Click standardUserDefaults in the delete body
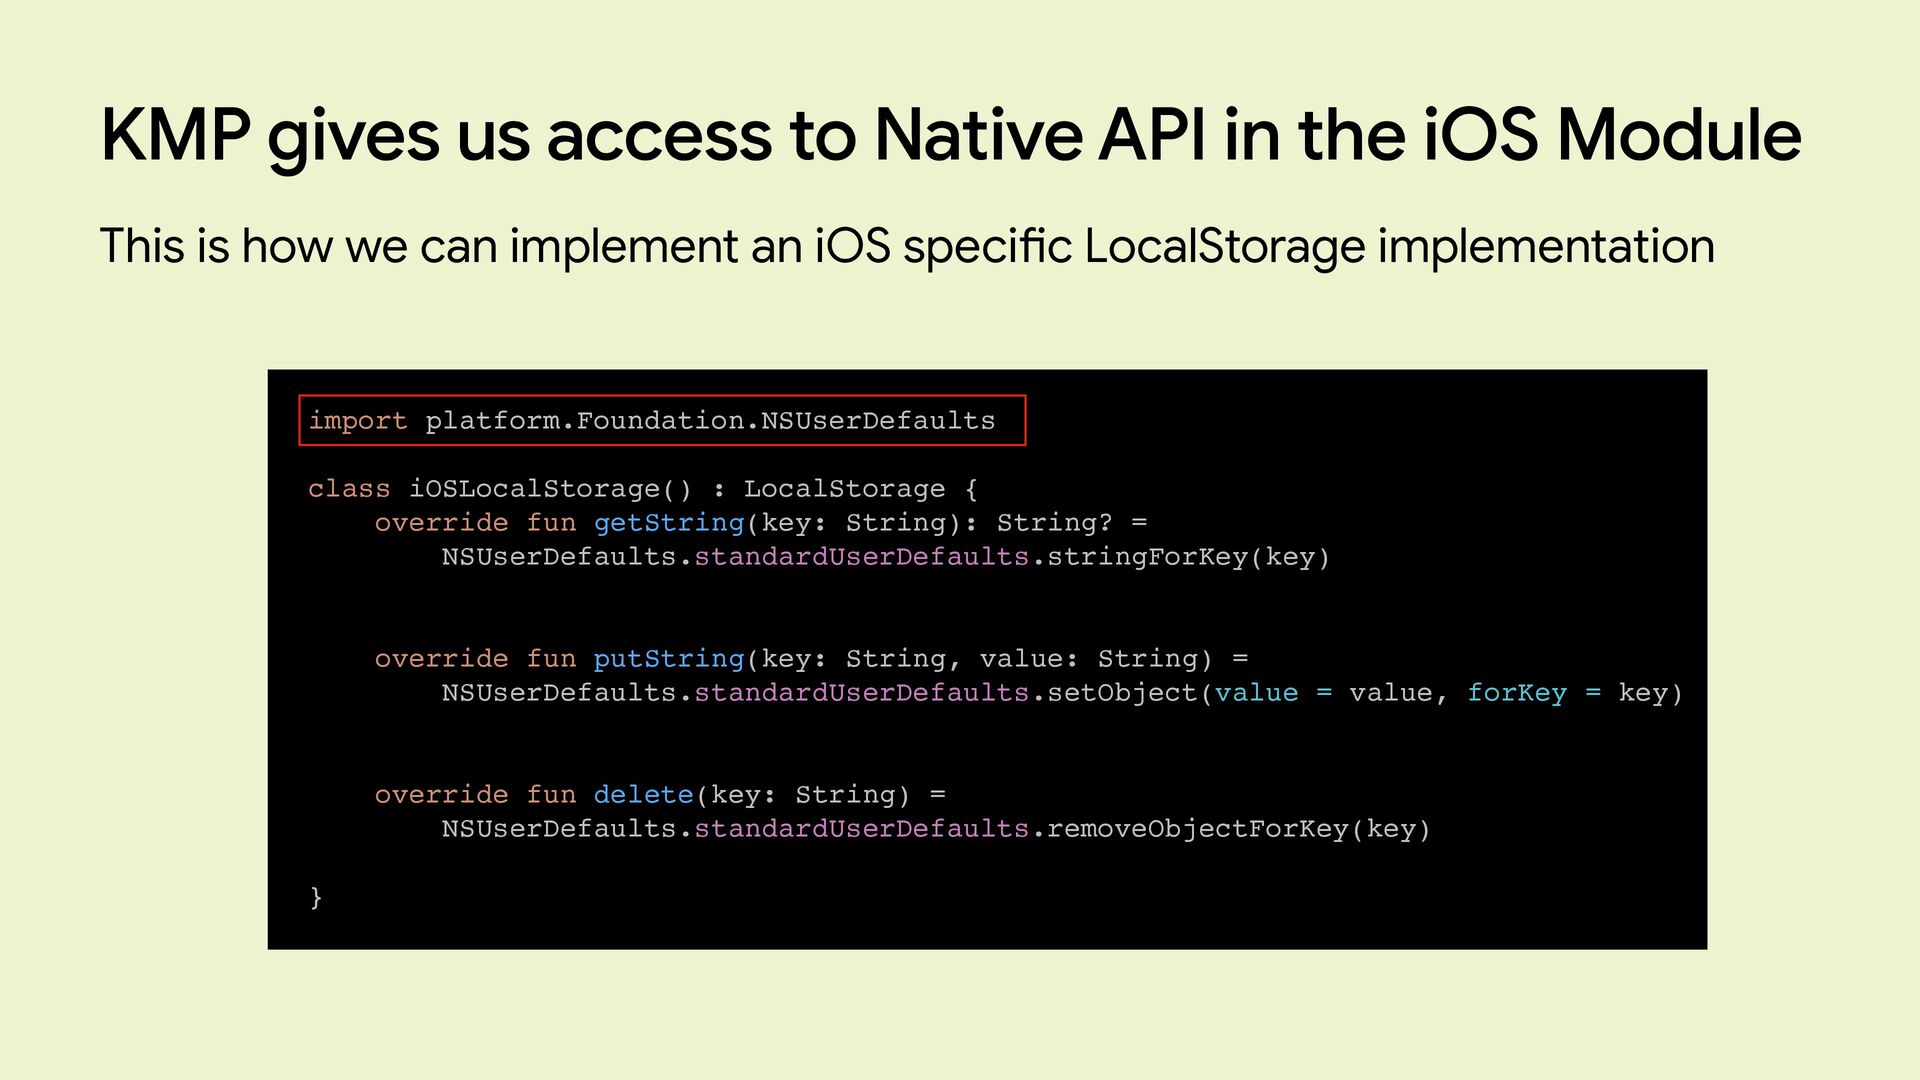1920x1080 pixels. (x=861, y=829)
